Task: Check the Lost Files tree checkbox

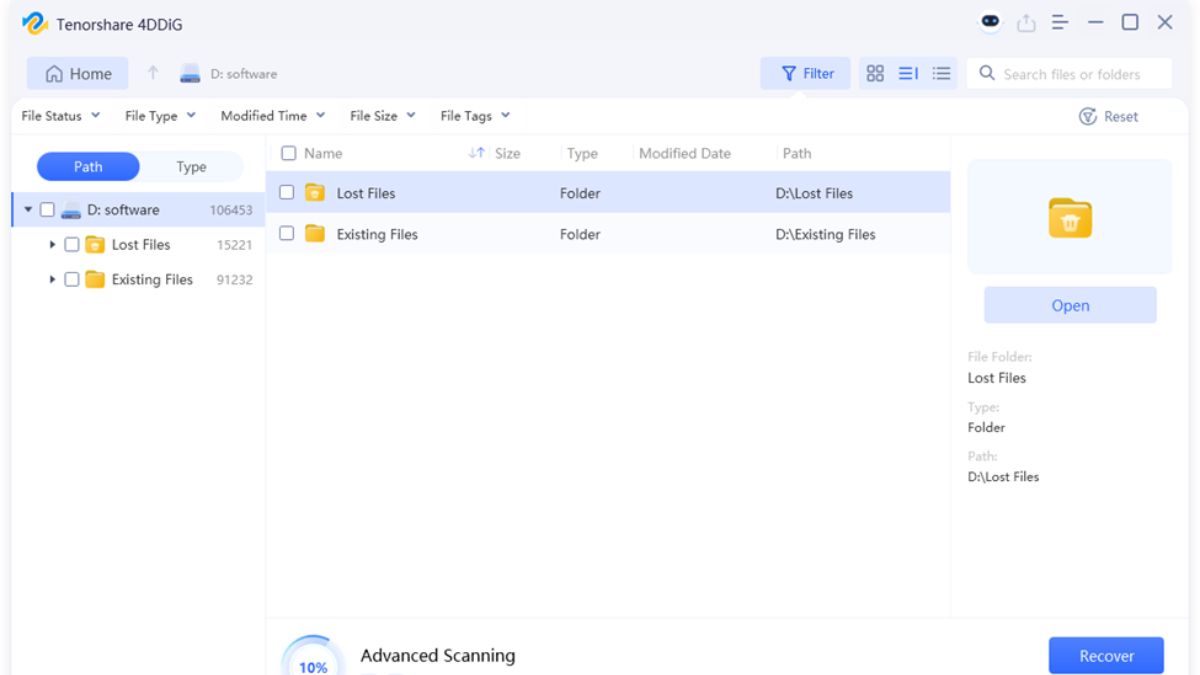Action: pyautogui.click(x=71, y=244)
